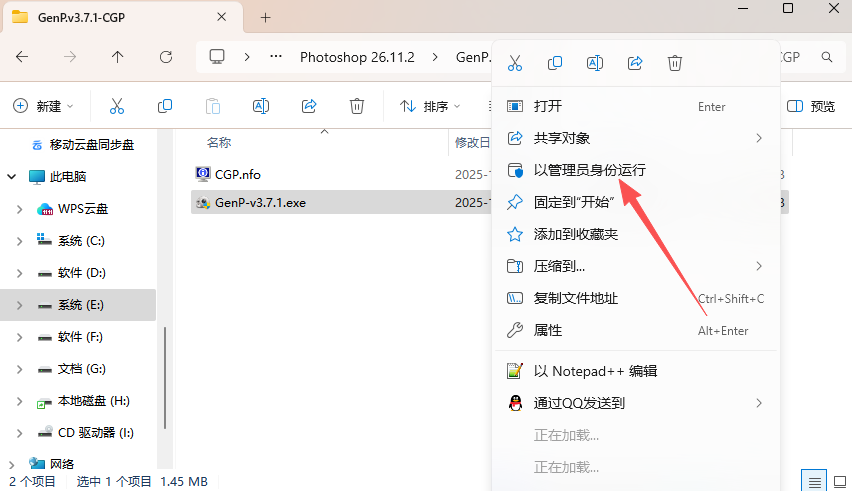Image resolution: width=852 pixels, height=491 pixels.
Task: Expand the CD 驱动器 (I:) node
Action: tap(20, 433)
